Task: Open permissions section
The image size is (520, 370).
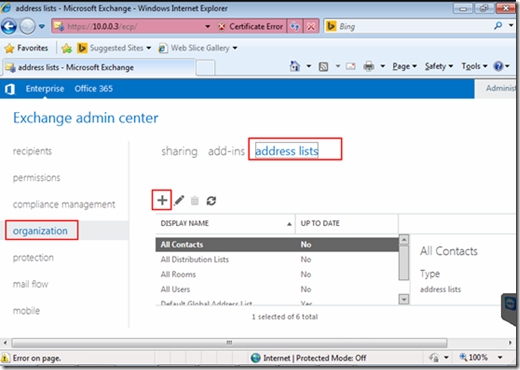Action: tap(37, 178)
